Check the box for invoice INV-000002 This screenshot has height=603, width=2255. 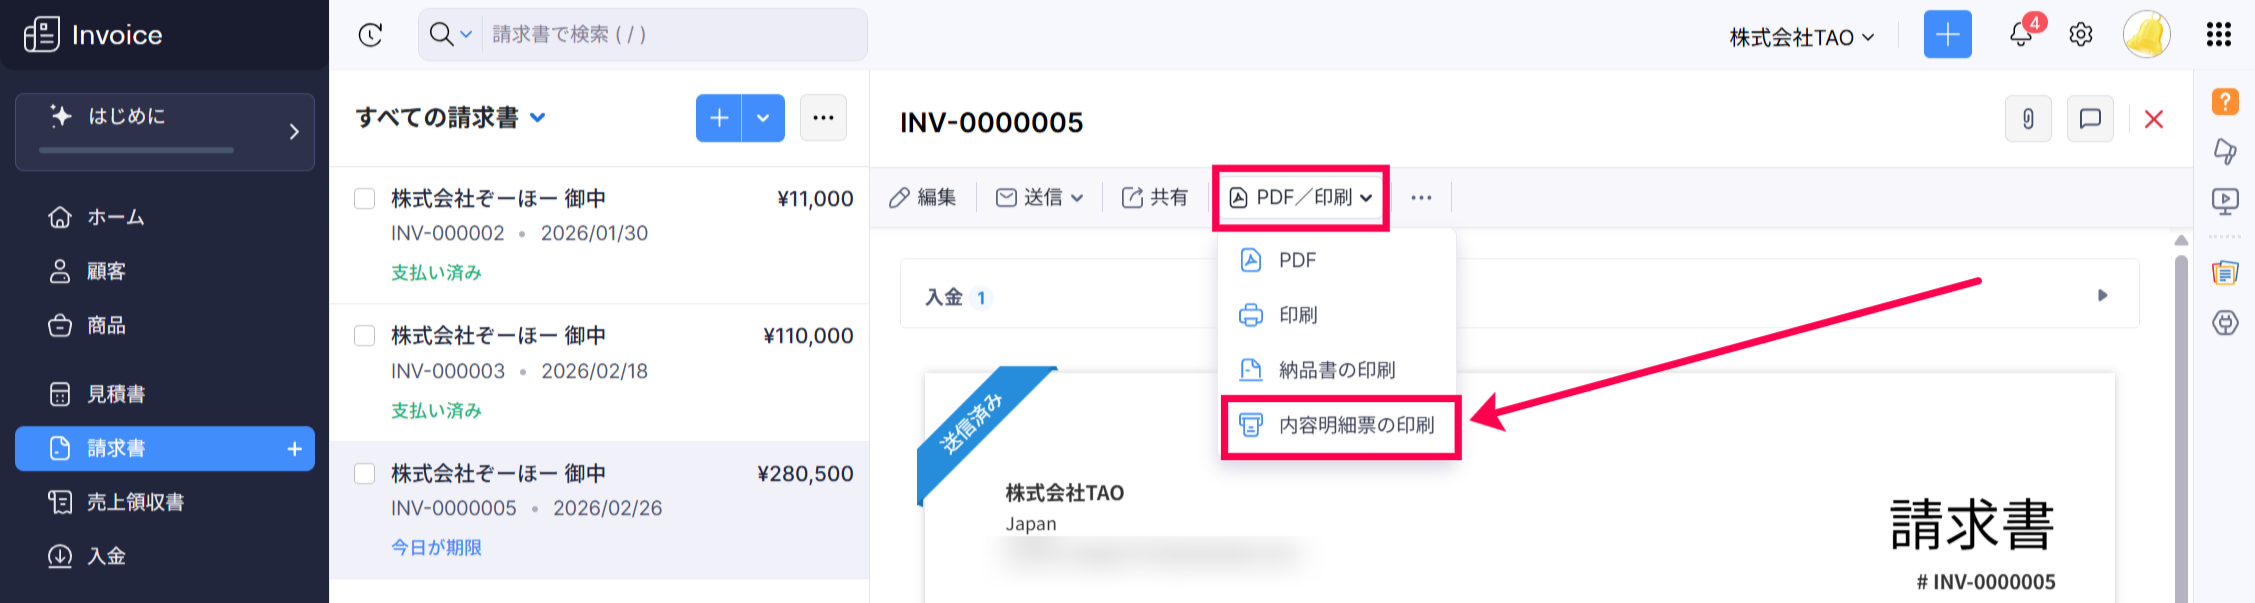pos(365,199)
